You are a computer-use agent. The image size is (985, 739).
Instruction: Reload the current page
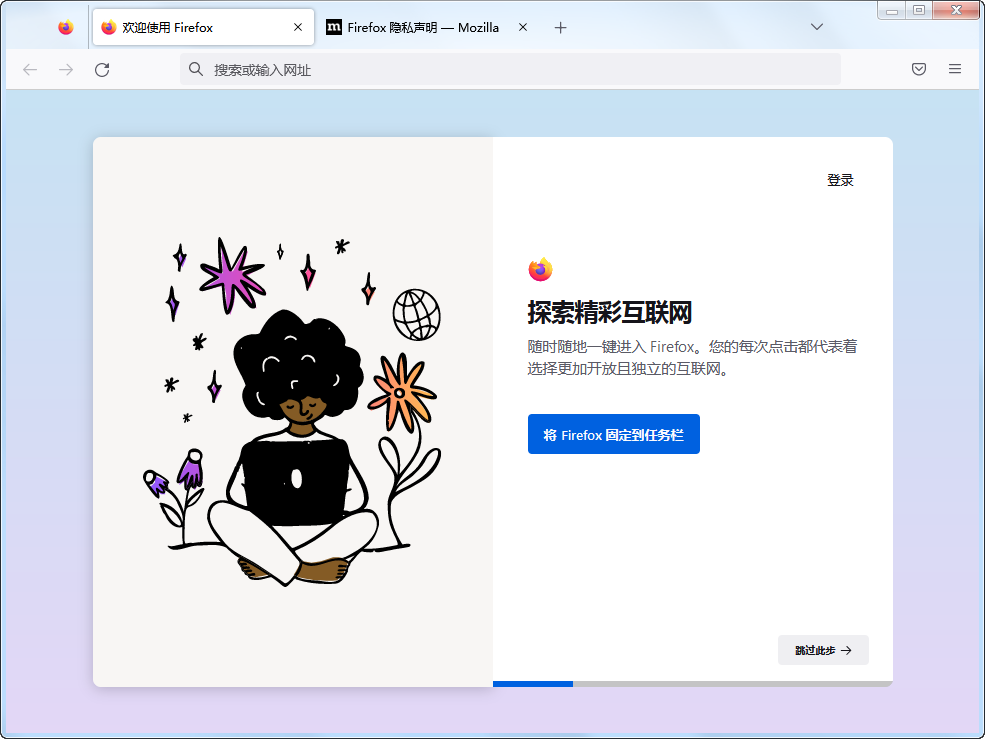click(x=102, y=69)
